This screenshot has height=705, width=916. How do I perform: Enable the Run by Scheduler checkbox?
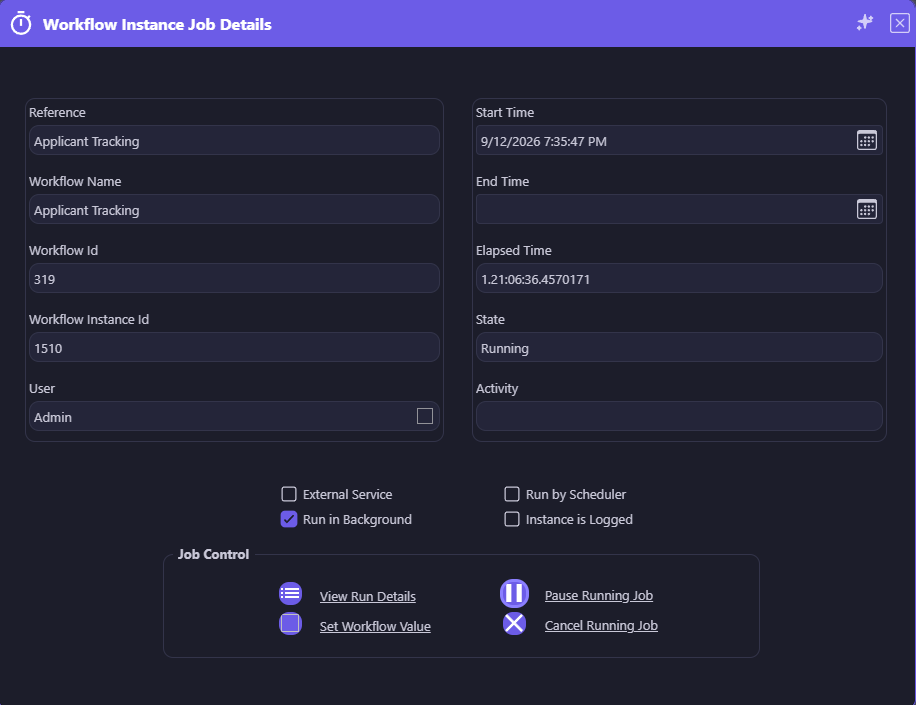512,494
